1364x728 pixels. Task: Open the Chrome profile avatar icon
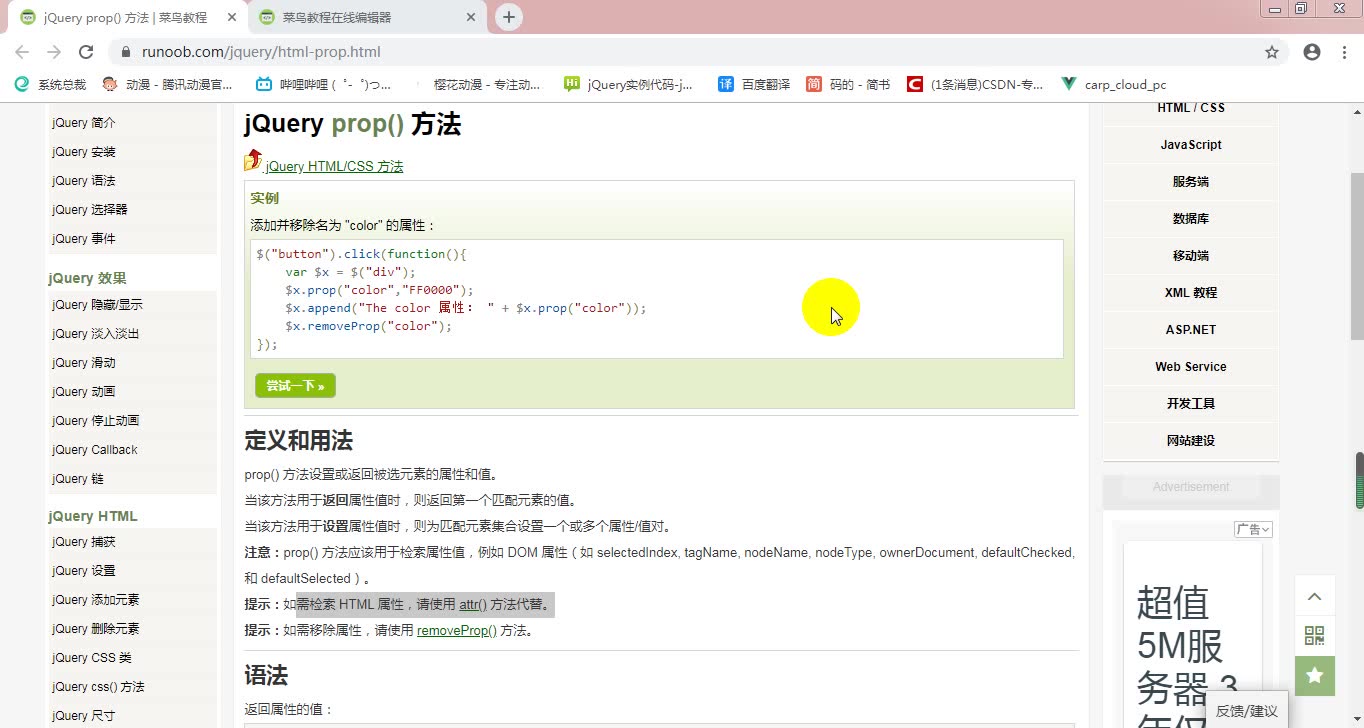(1312, 52)
